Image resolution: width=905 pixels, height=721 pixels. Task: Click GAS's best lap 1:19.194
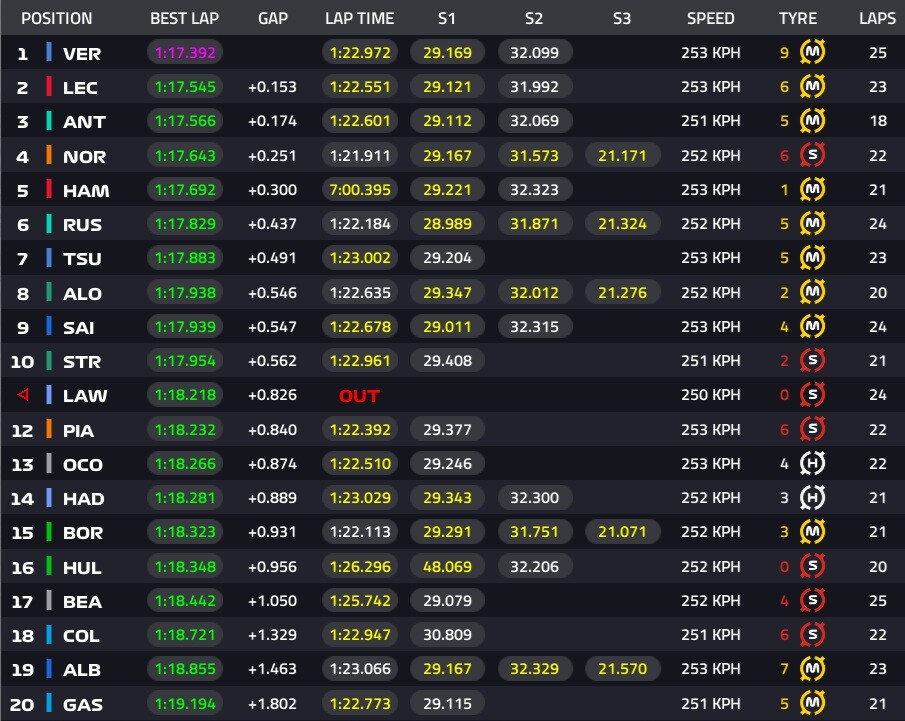tap(185, 704)
